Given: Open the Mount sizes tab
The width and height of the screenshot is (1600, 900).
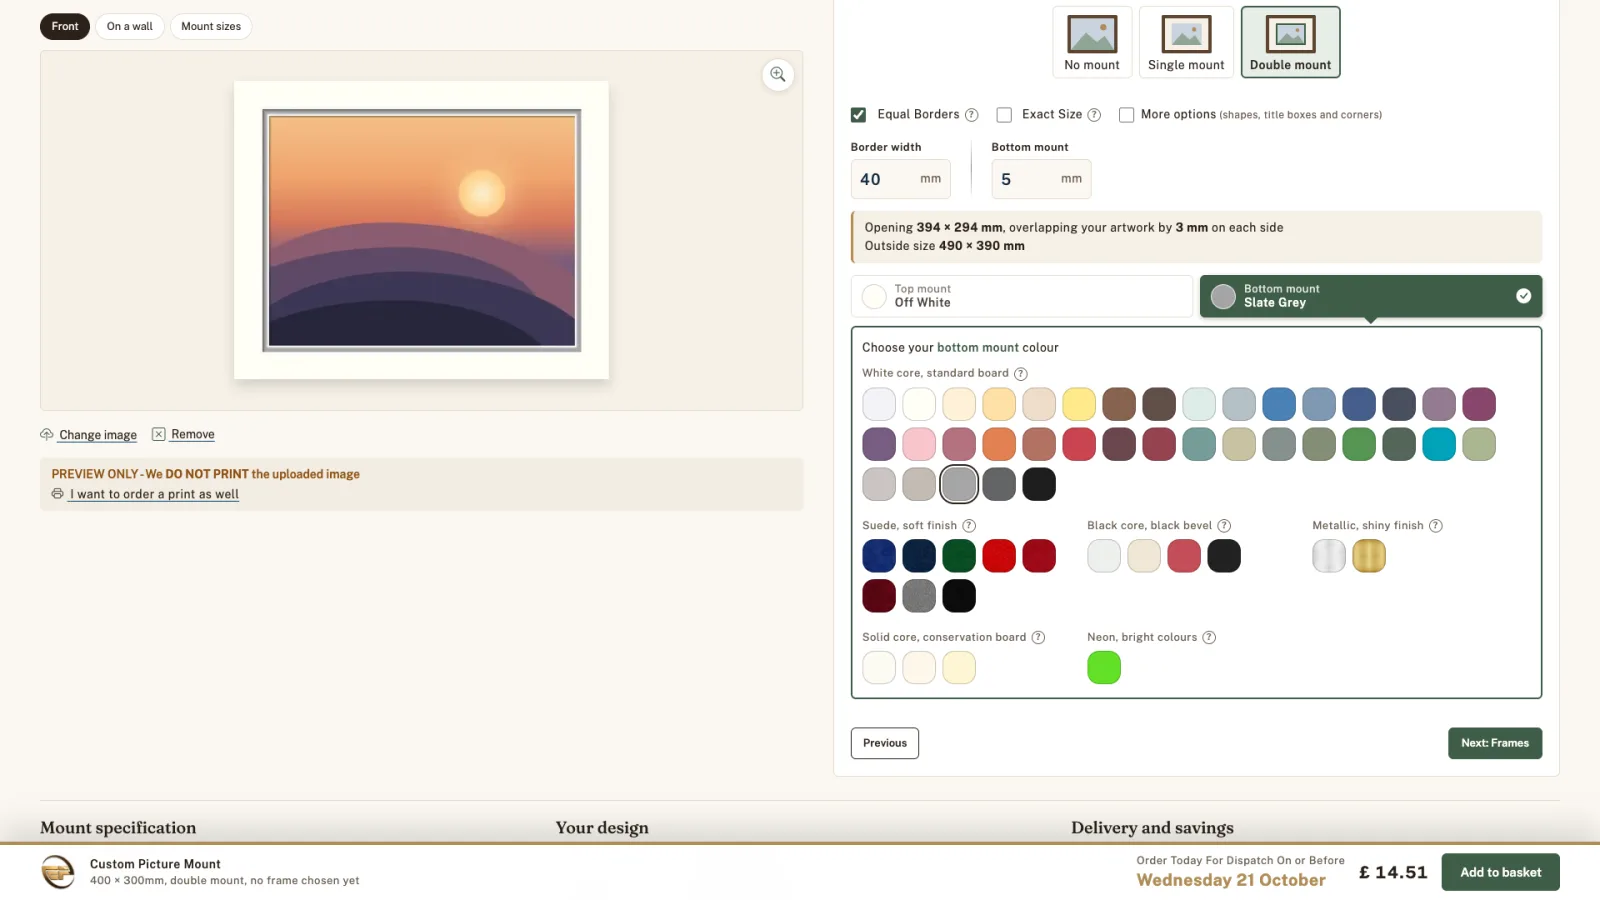Looking at the screenshot, I should (x=211, y=27).
